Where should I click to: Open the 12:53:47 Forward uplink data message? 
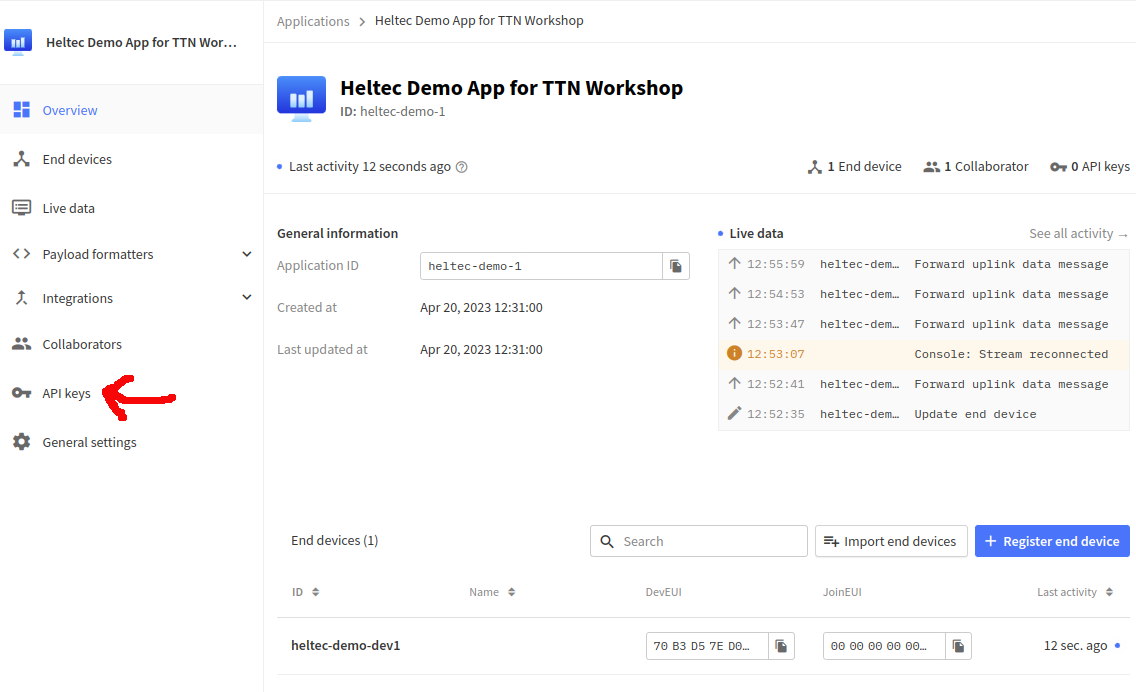[x=923, y=324]
